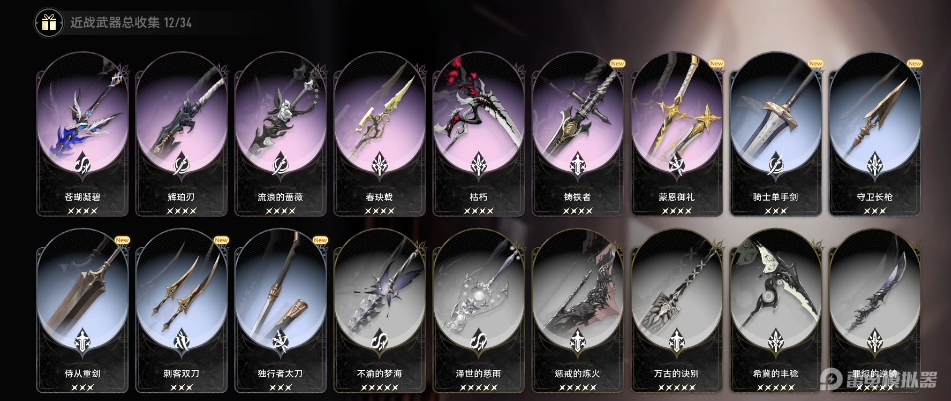Image resolution: width=951 pixels, height=401 pixels.
Task: Click the dual-blade type icon on 刺客双刀
Action: point(181,342)
